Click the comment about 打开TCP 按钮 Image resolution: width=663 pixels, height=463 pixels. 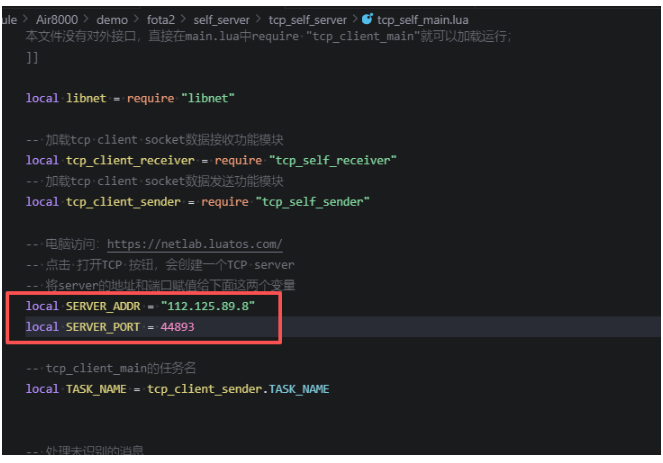(160, 265)
